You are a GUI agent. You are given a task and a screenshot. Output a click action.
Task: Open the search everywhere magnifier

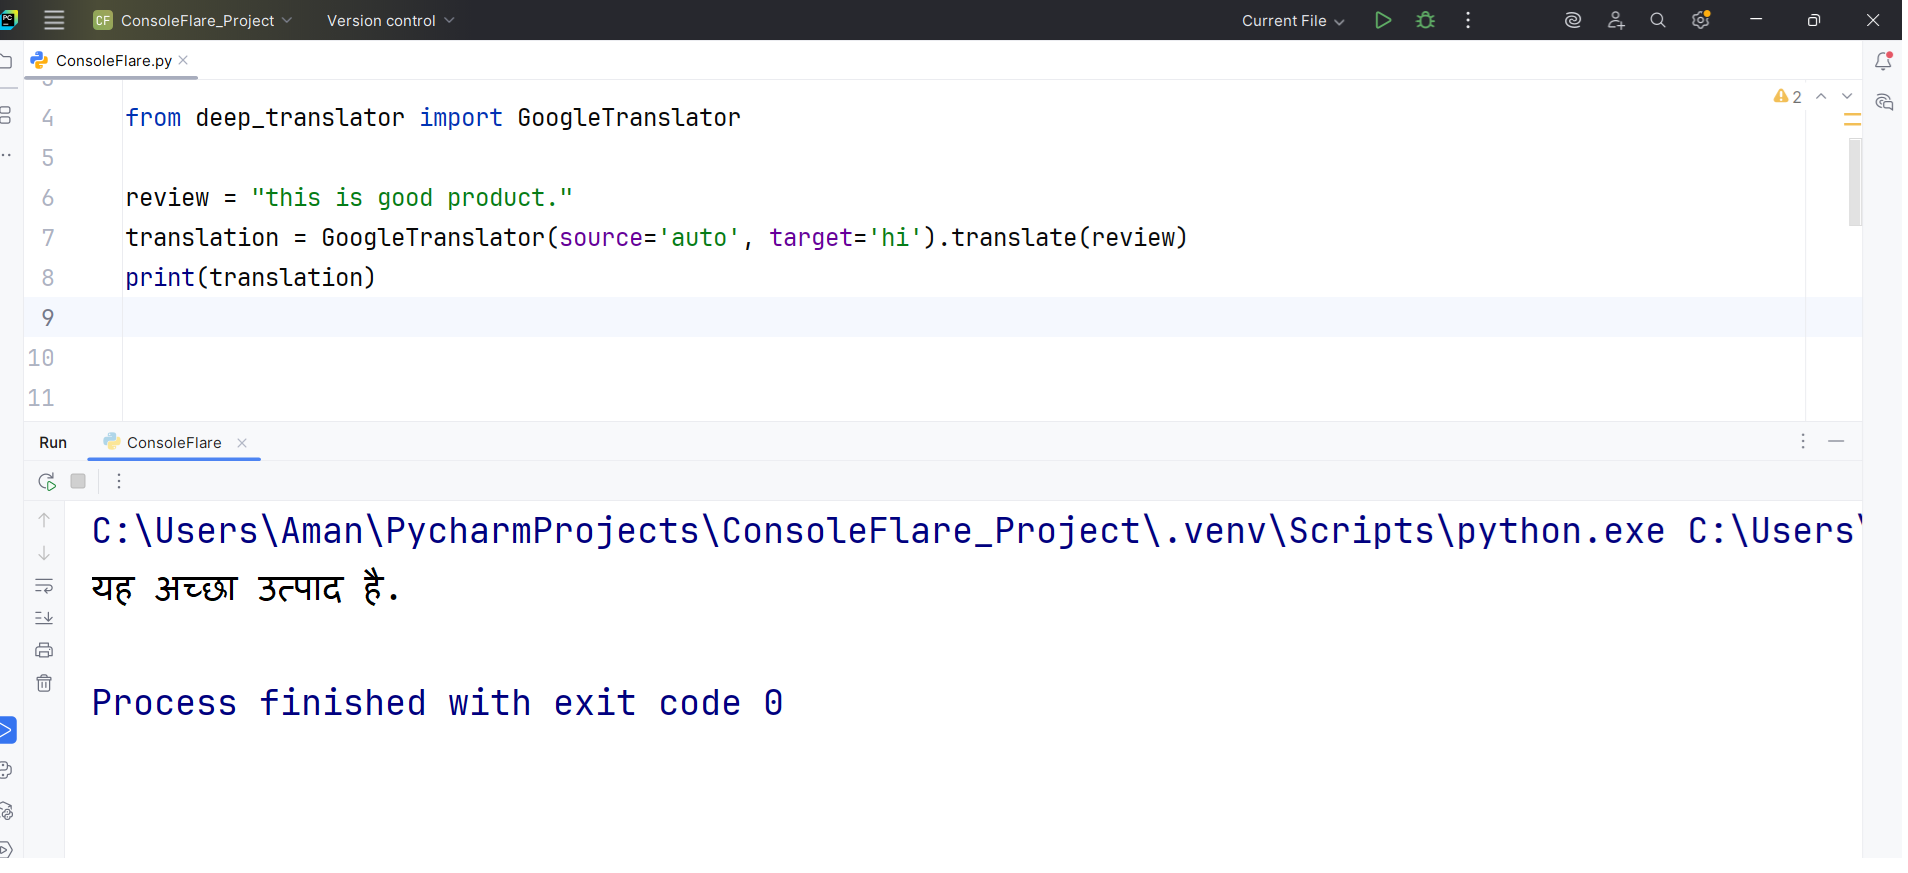[1657, 20]
